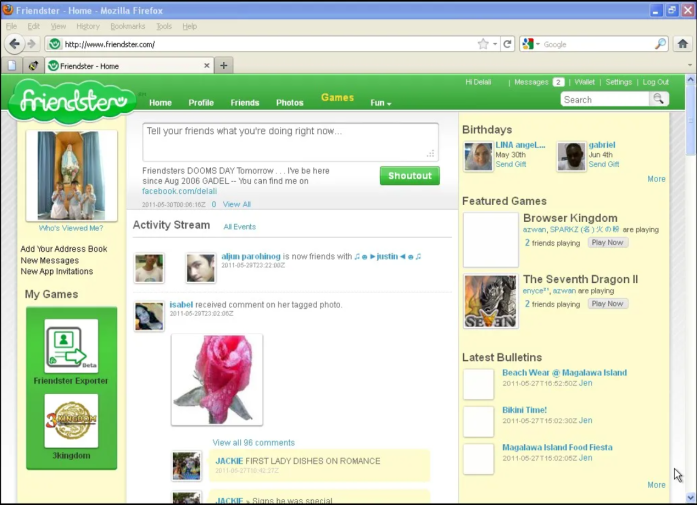The height and width of the screenshot is (505, 697).
Task: Open the Bookmarks menu in Firefox
Action: [127, 26]
